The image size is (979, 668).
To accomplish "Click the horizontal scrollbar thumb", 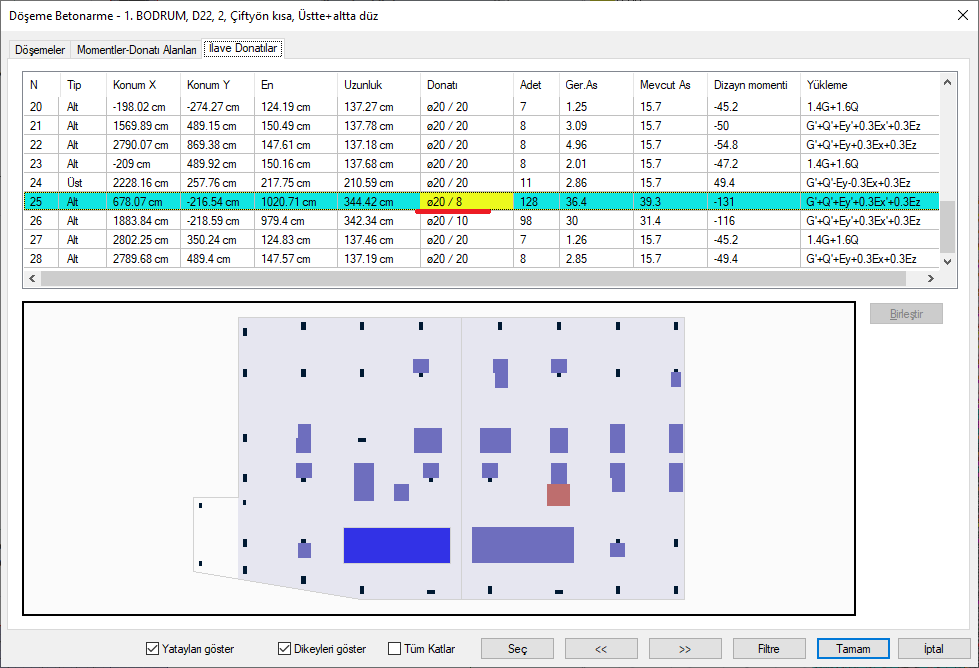I will coord(473,278).
